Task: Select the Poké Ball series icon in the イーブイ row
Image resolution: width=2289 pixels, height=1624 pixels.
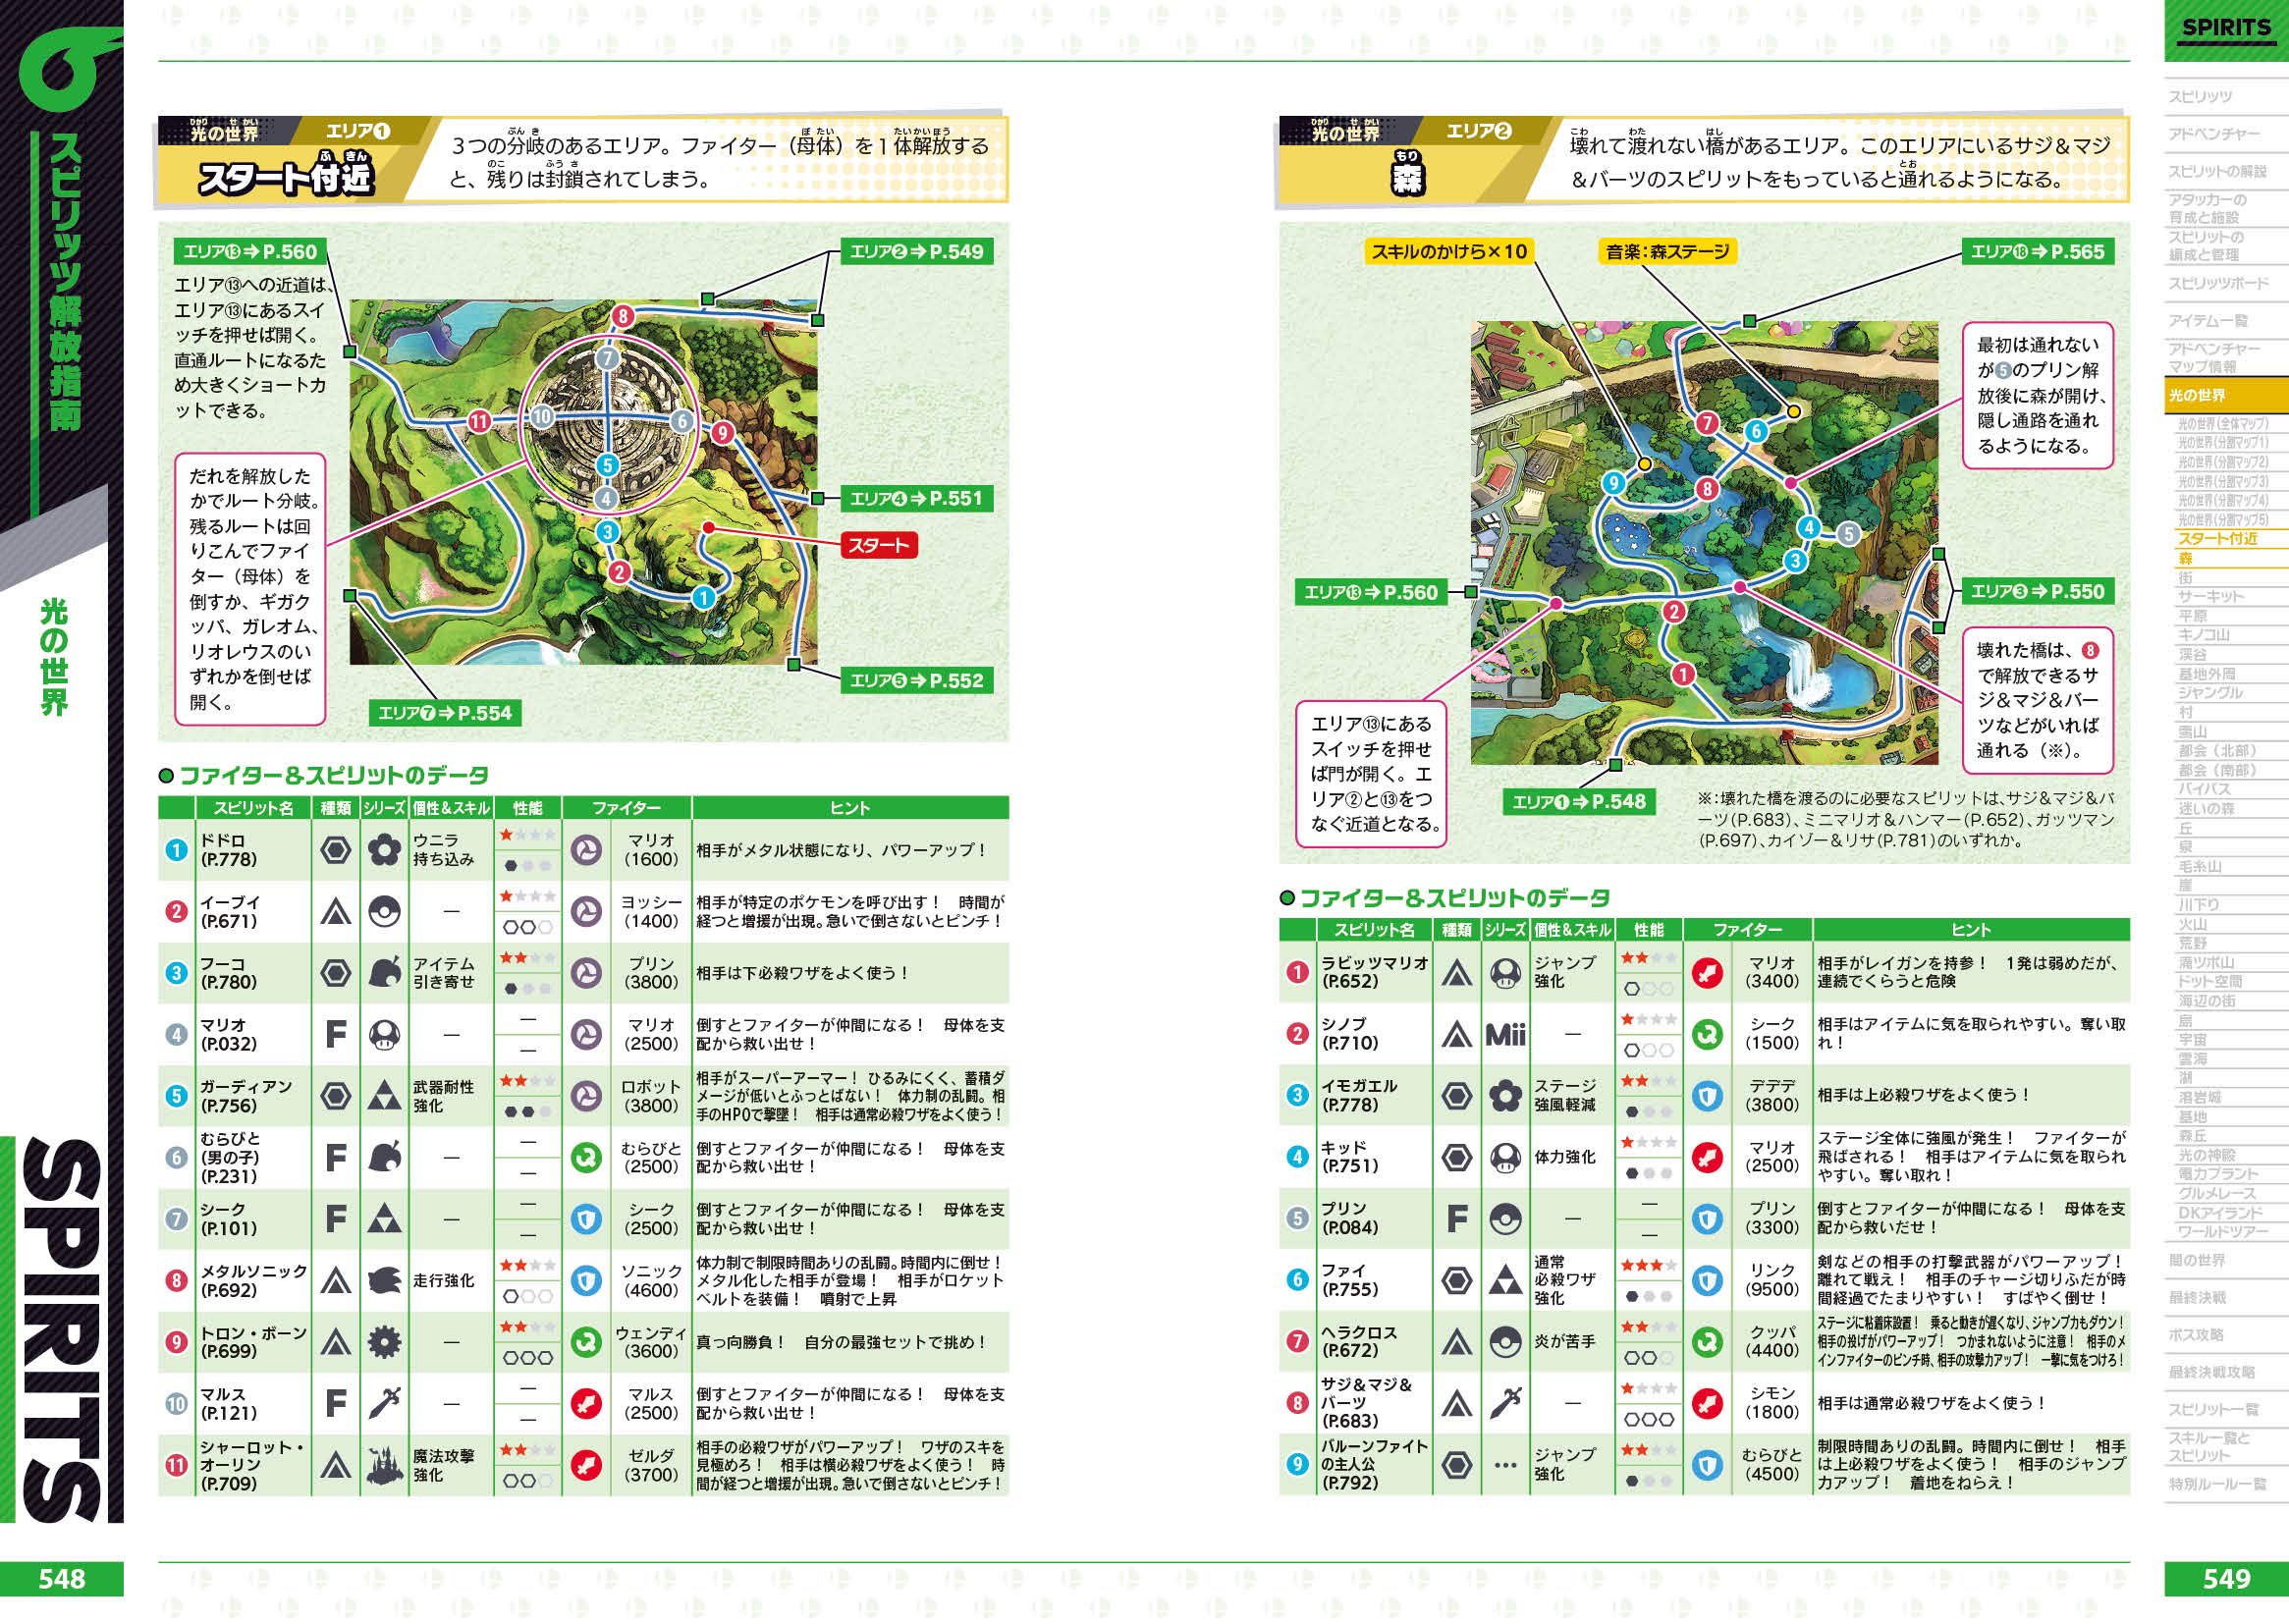Action: point(384,911)
